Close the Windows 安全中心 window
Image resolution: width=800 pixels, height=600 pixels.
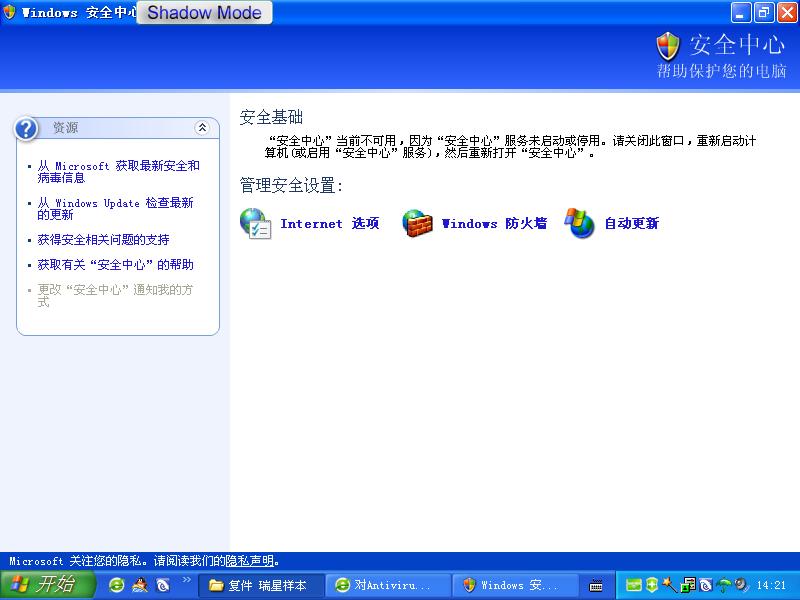point(787,13)
